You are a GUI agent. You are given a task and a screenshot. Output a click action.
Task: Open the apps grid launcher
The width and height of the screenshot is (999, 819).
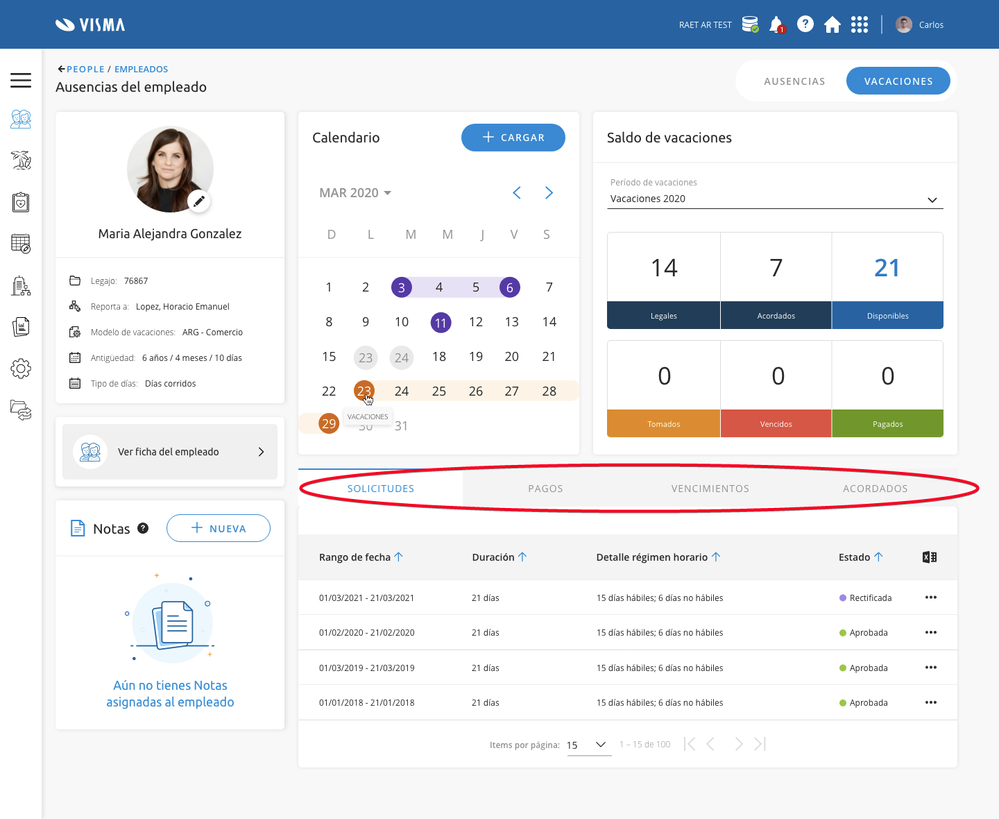tap(859, 25)
